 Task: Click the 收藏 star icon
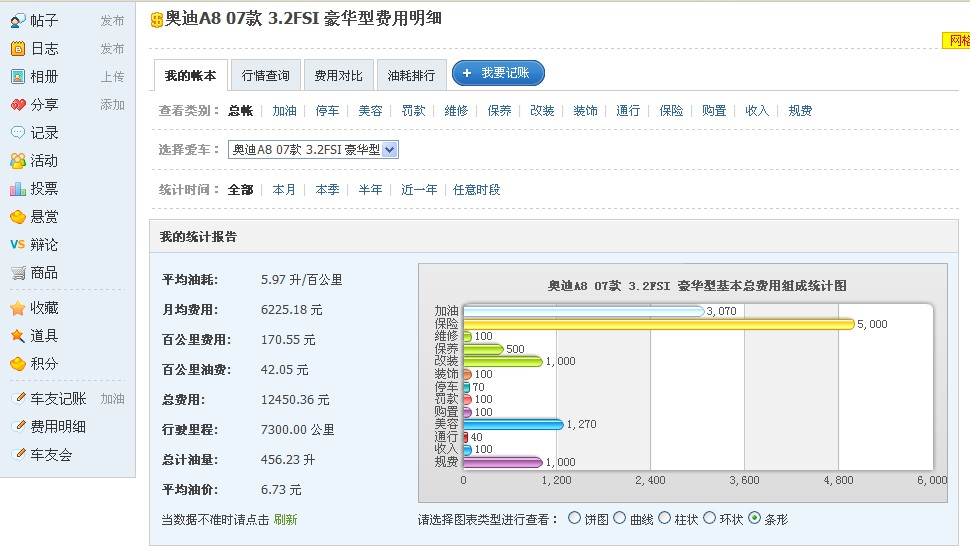18,307
